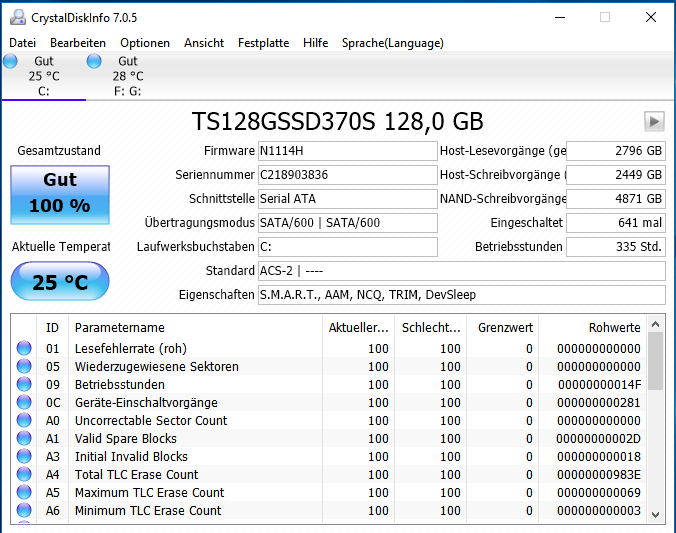Click the Host-Lesevorgänge value 2796 GB

coord(616,151)
